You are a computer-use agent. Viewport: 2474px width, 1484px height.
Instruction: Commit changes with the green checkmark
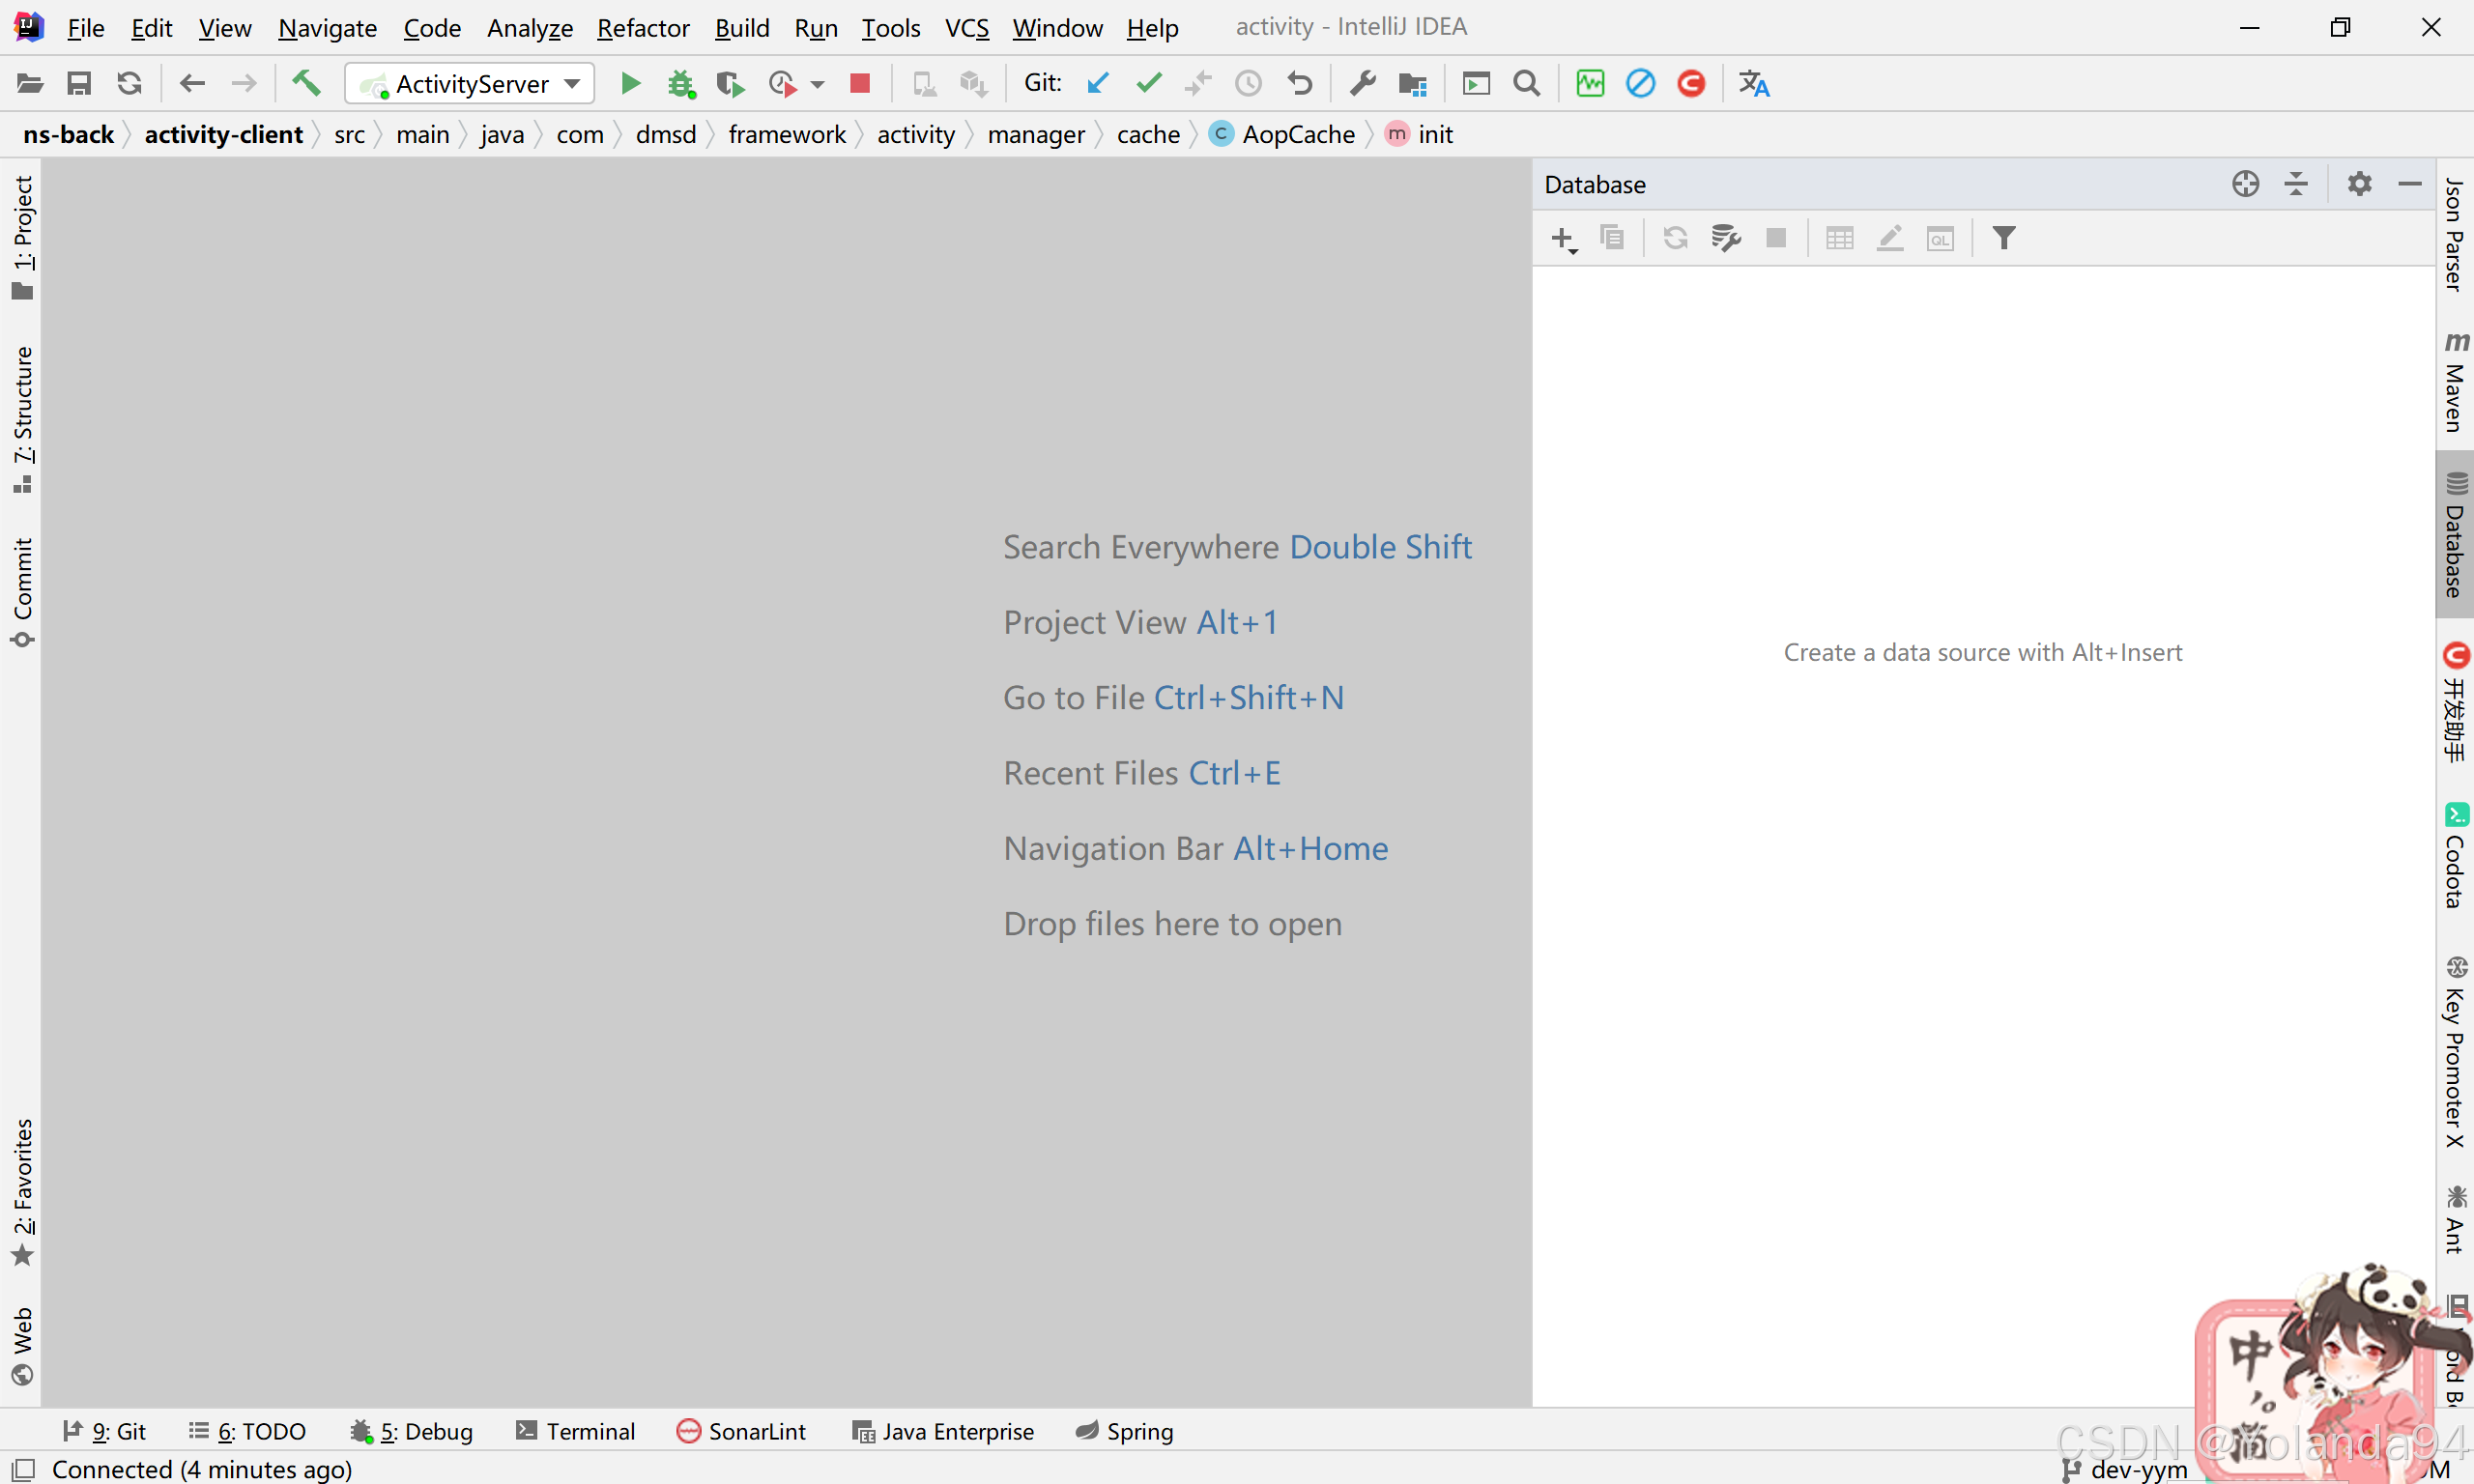1148,84
